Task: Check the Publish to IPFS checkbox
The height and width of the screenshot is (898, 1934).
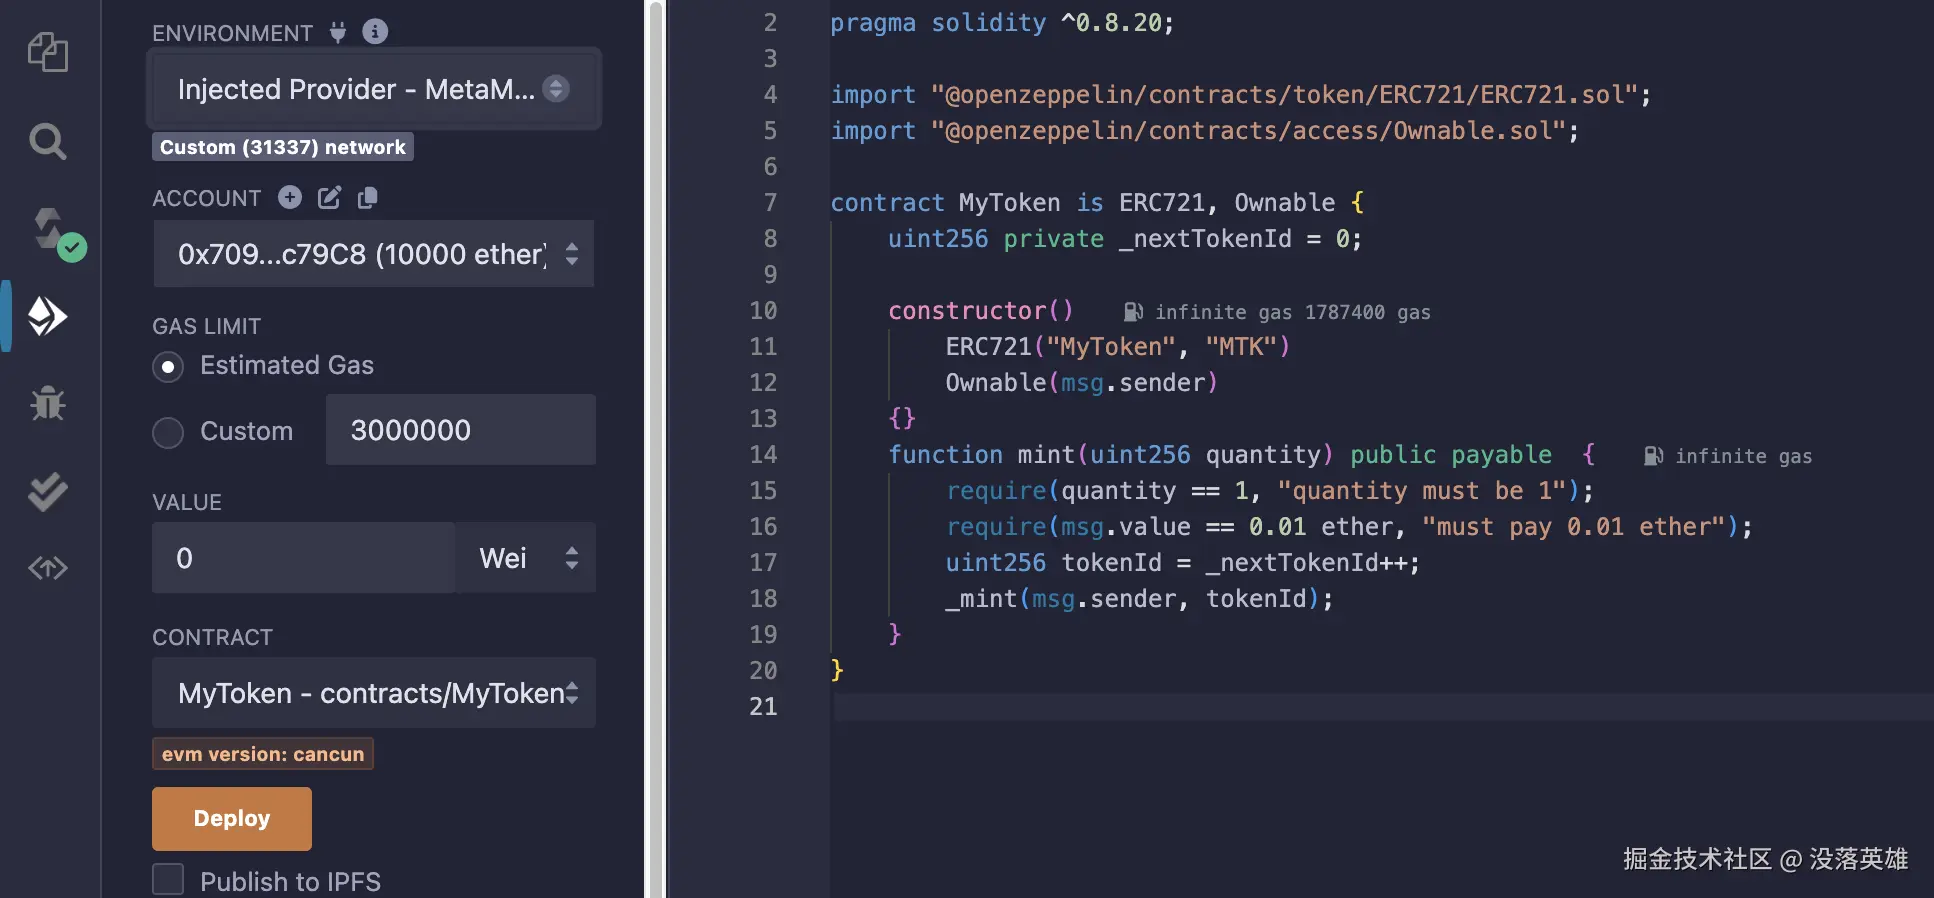Action: (x=168, y=879)
